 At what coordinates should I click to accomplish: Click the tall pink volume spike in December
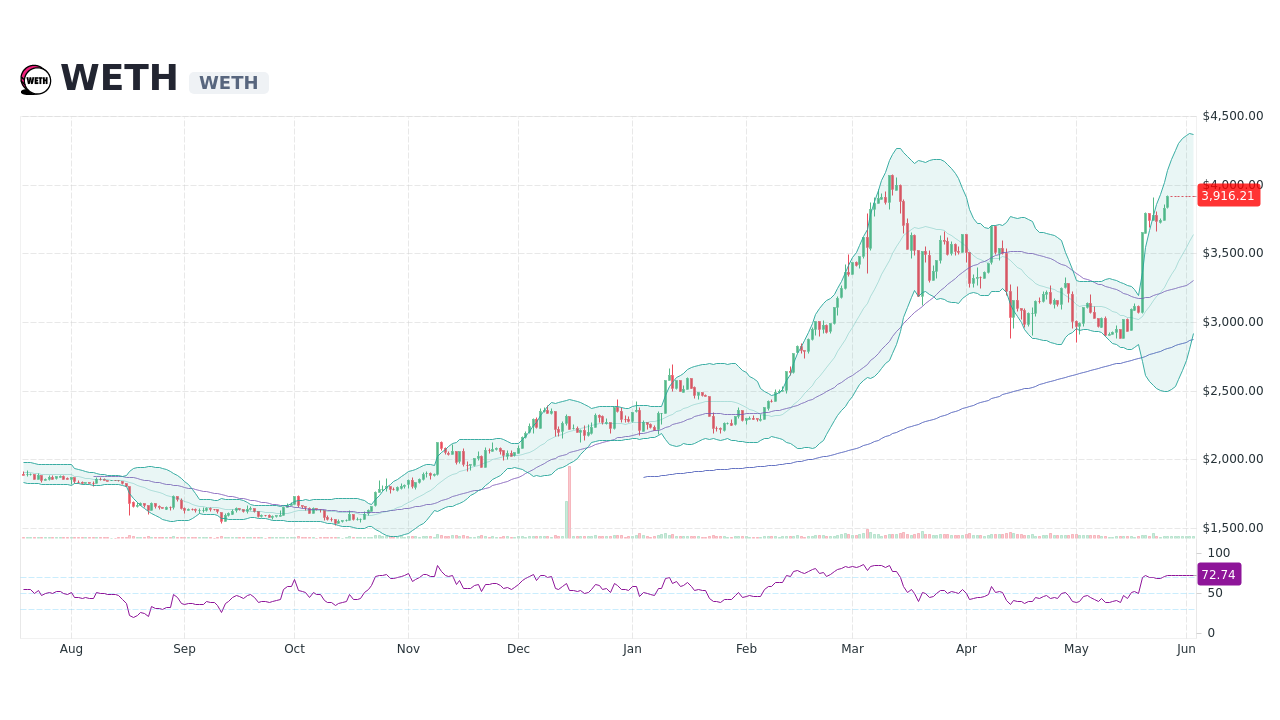569,502
